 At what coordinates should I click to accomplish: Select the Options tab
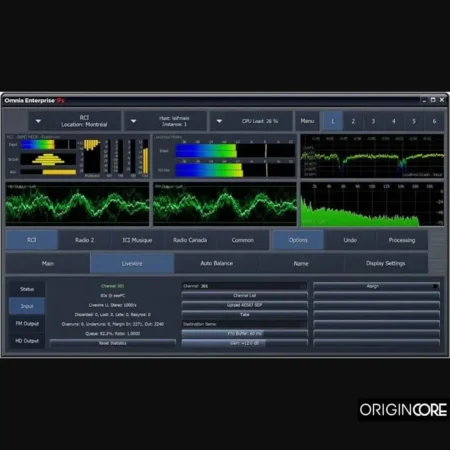[298, 240]
